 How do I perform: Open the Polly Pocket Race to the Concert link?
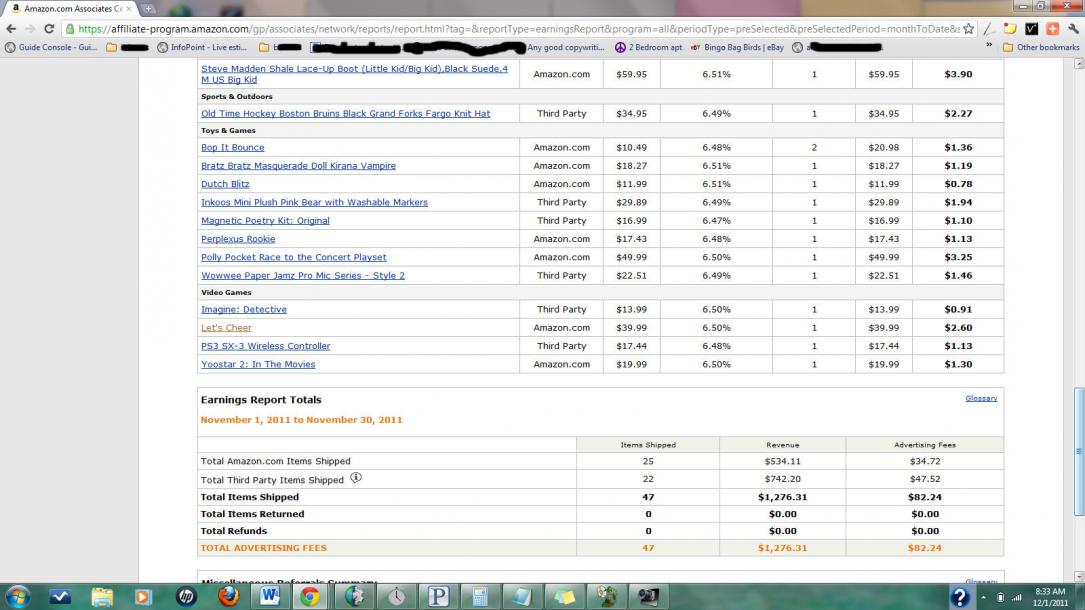coord(293,257)
